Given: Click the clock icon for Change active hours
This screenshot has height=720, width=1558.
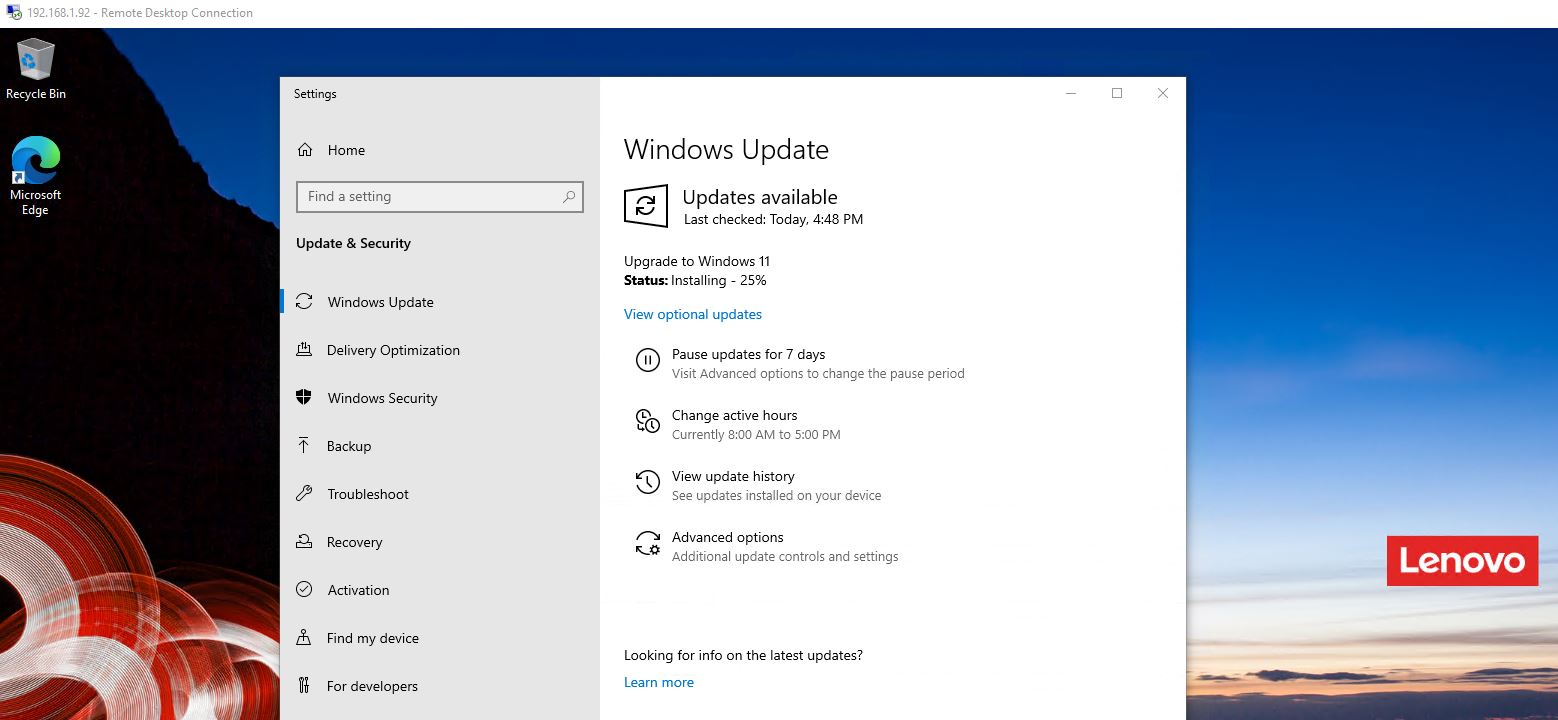Looking at the screenshot, I should 647,422.
